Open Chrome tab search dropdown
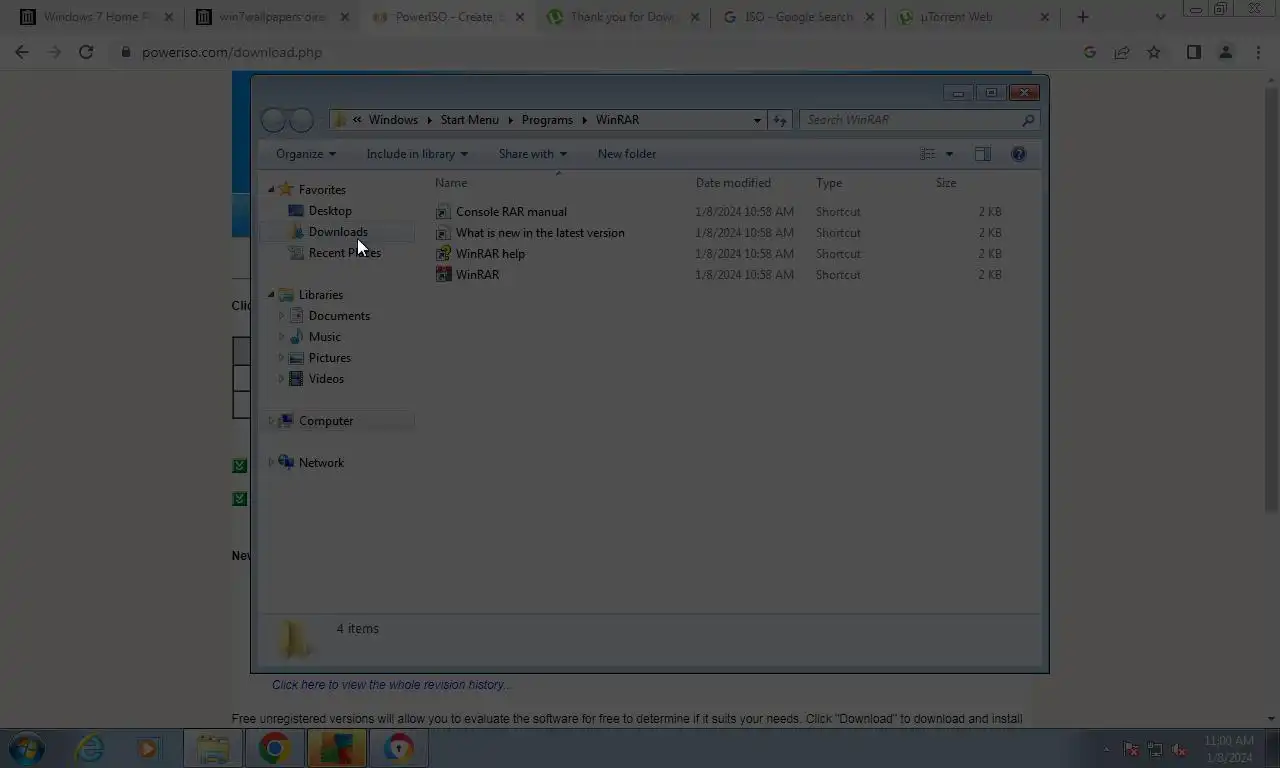 pos(1160,17)
